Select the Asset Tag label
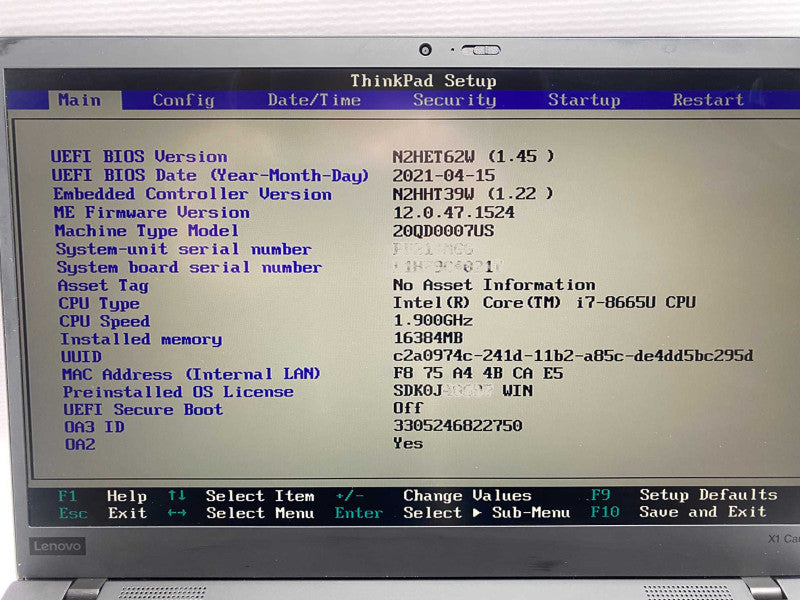Screen dimensions: 800x600 103,286
